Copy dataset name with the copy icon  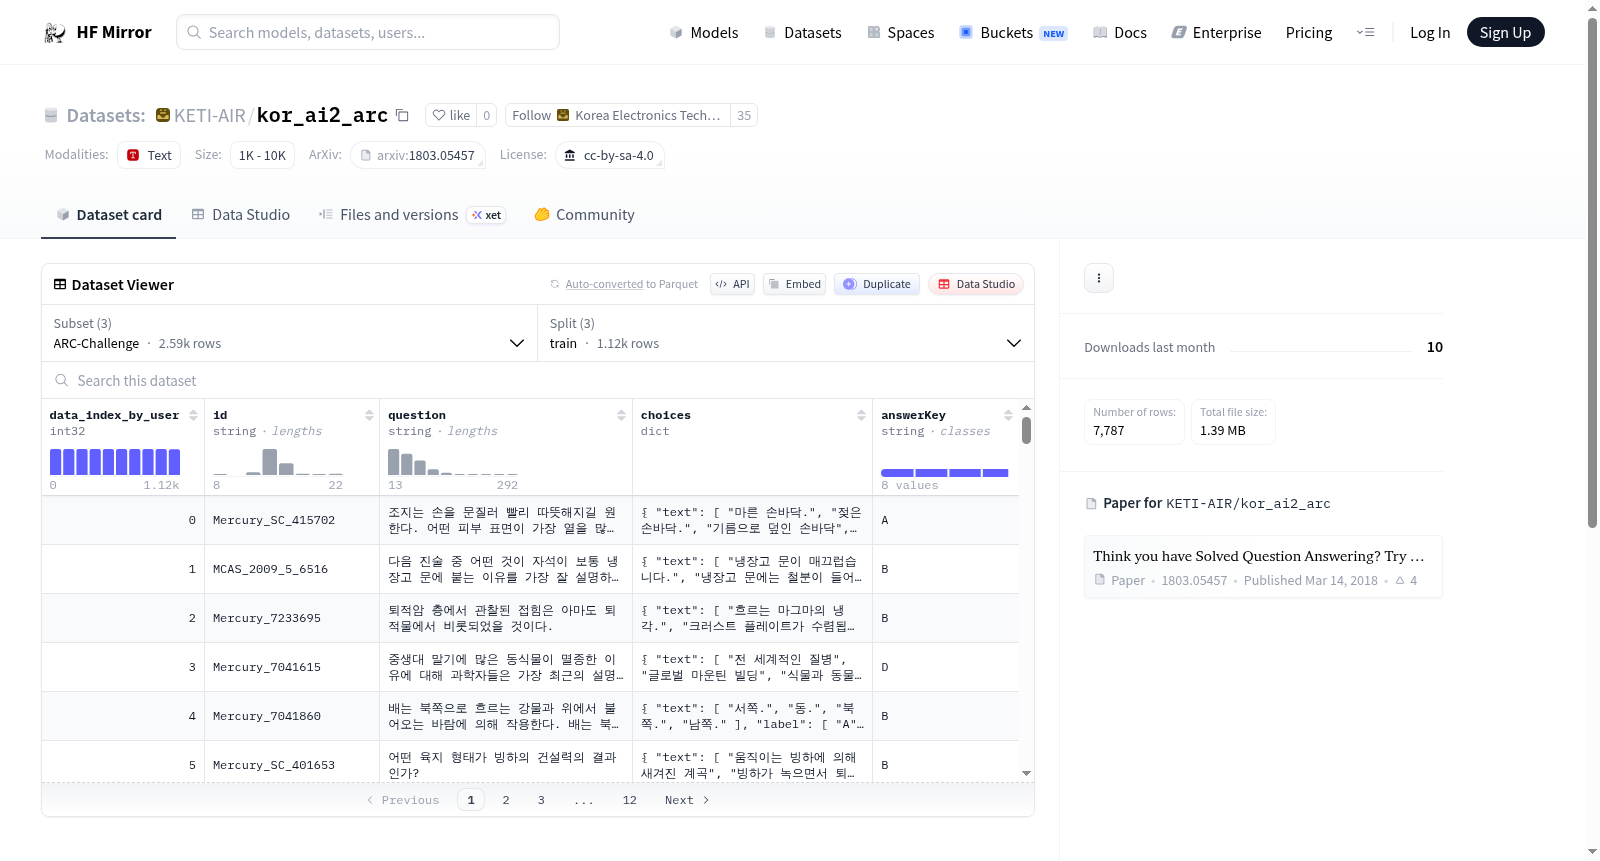pos(402,115)
